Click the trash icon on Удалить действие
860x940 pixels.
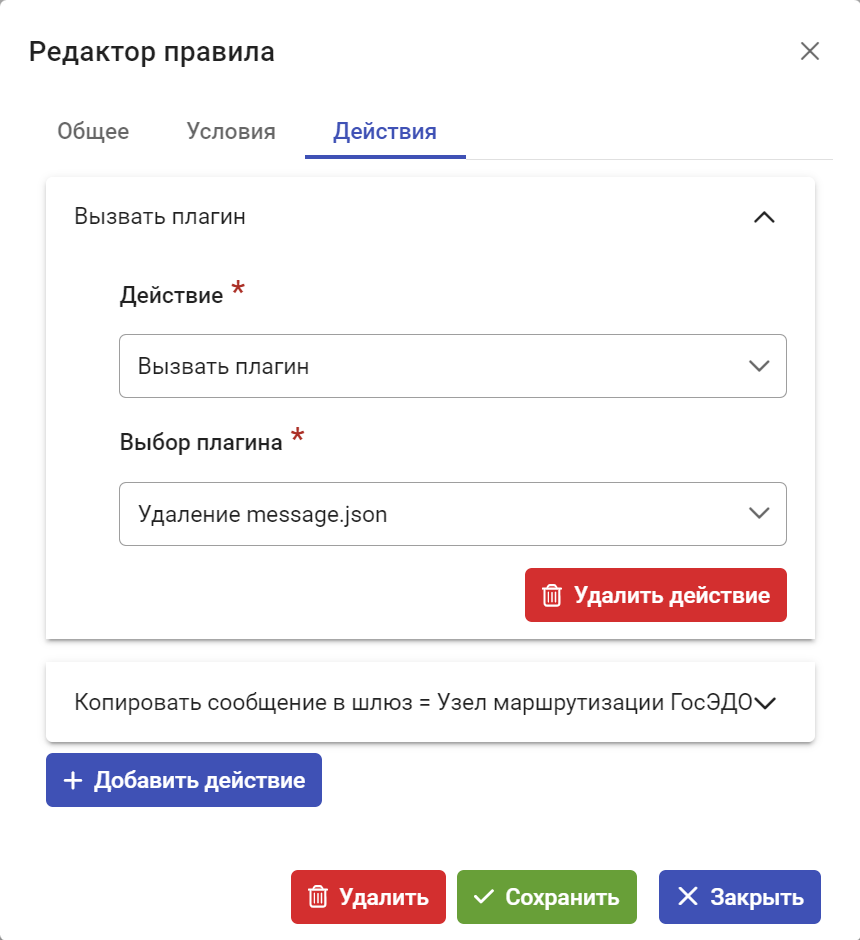[x=551, y=595]
